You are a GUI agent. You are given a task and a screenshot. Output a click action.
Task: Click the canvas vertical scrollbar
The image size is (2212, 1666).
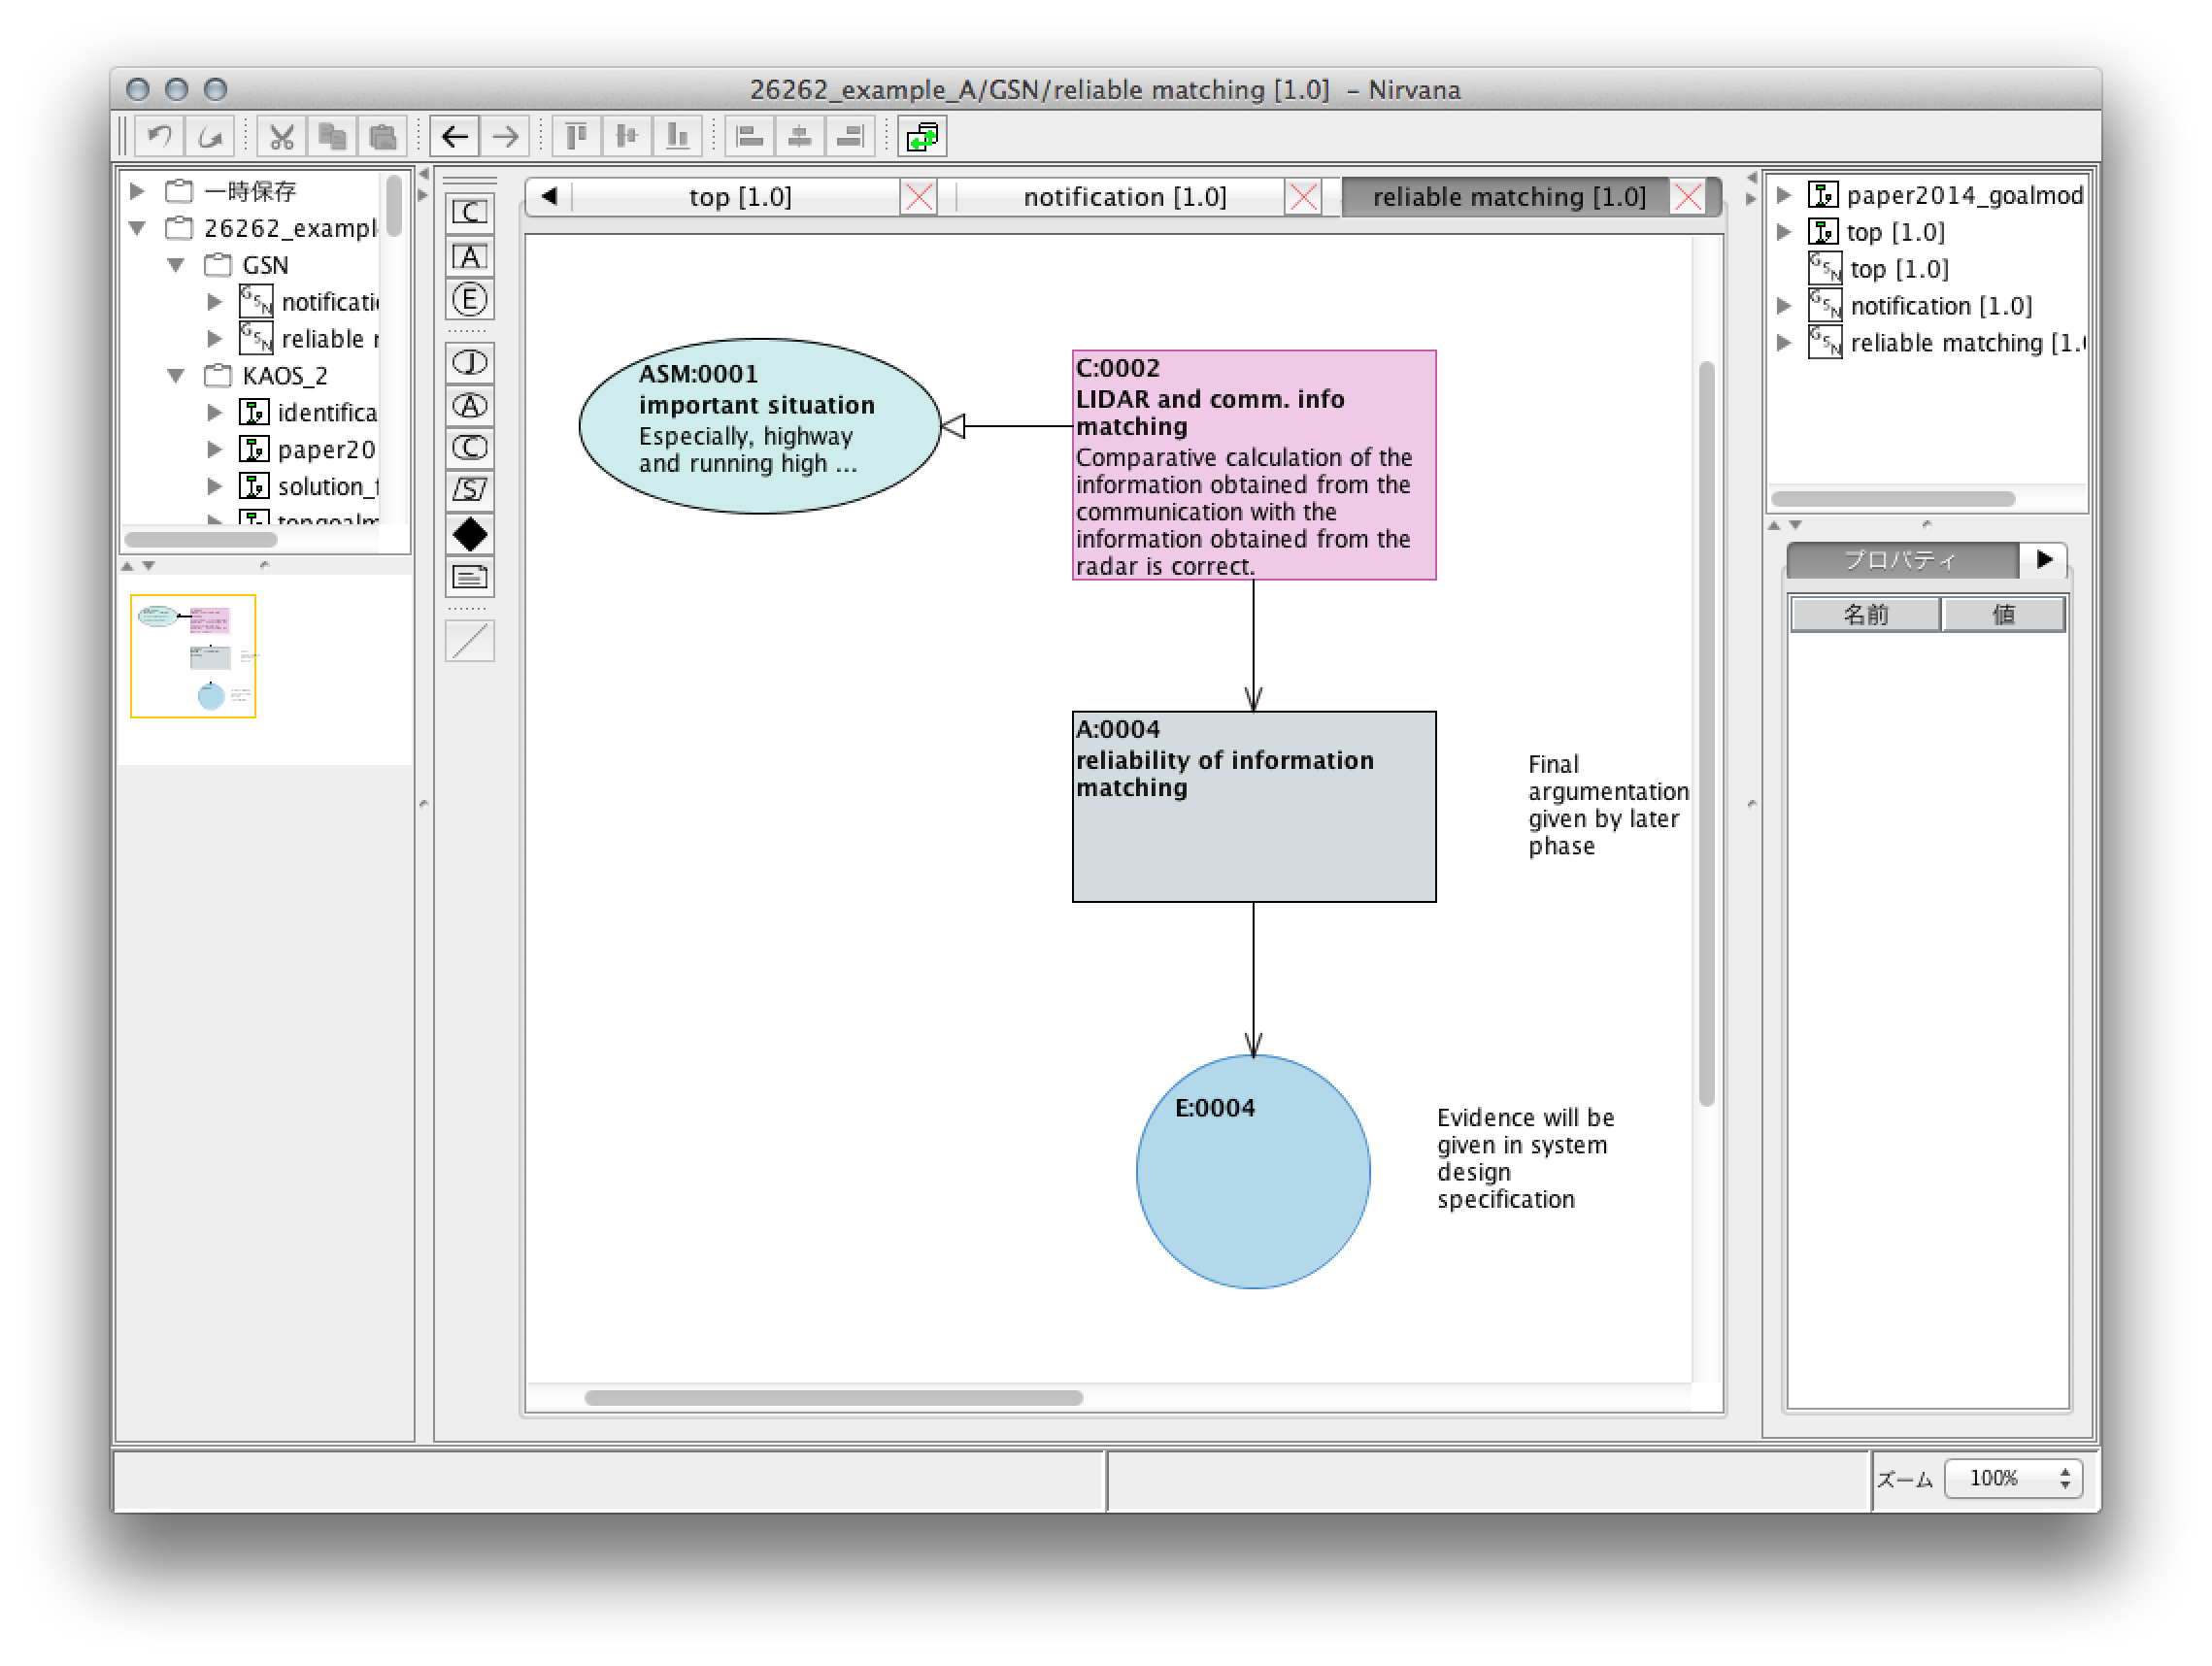[x=1706, y=734]
